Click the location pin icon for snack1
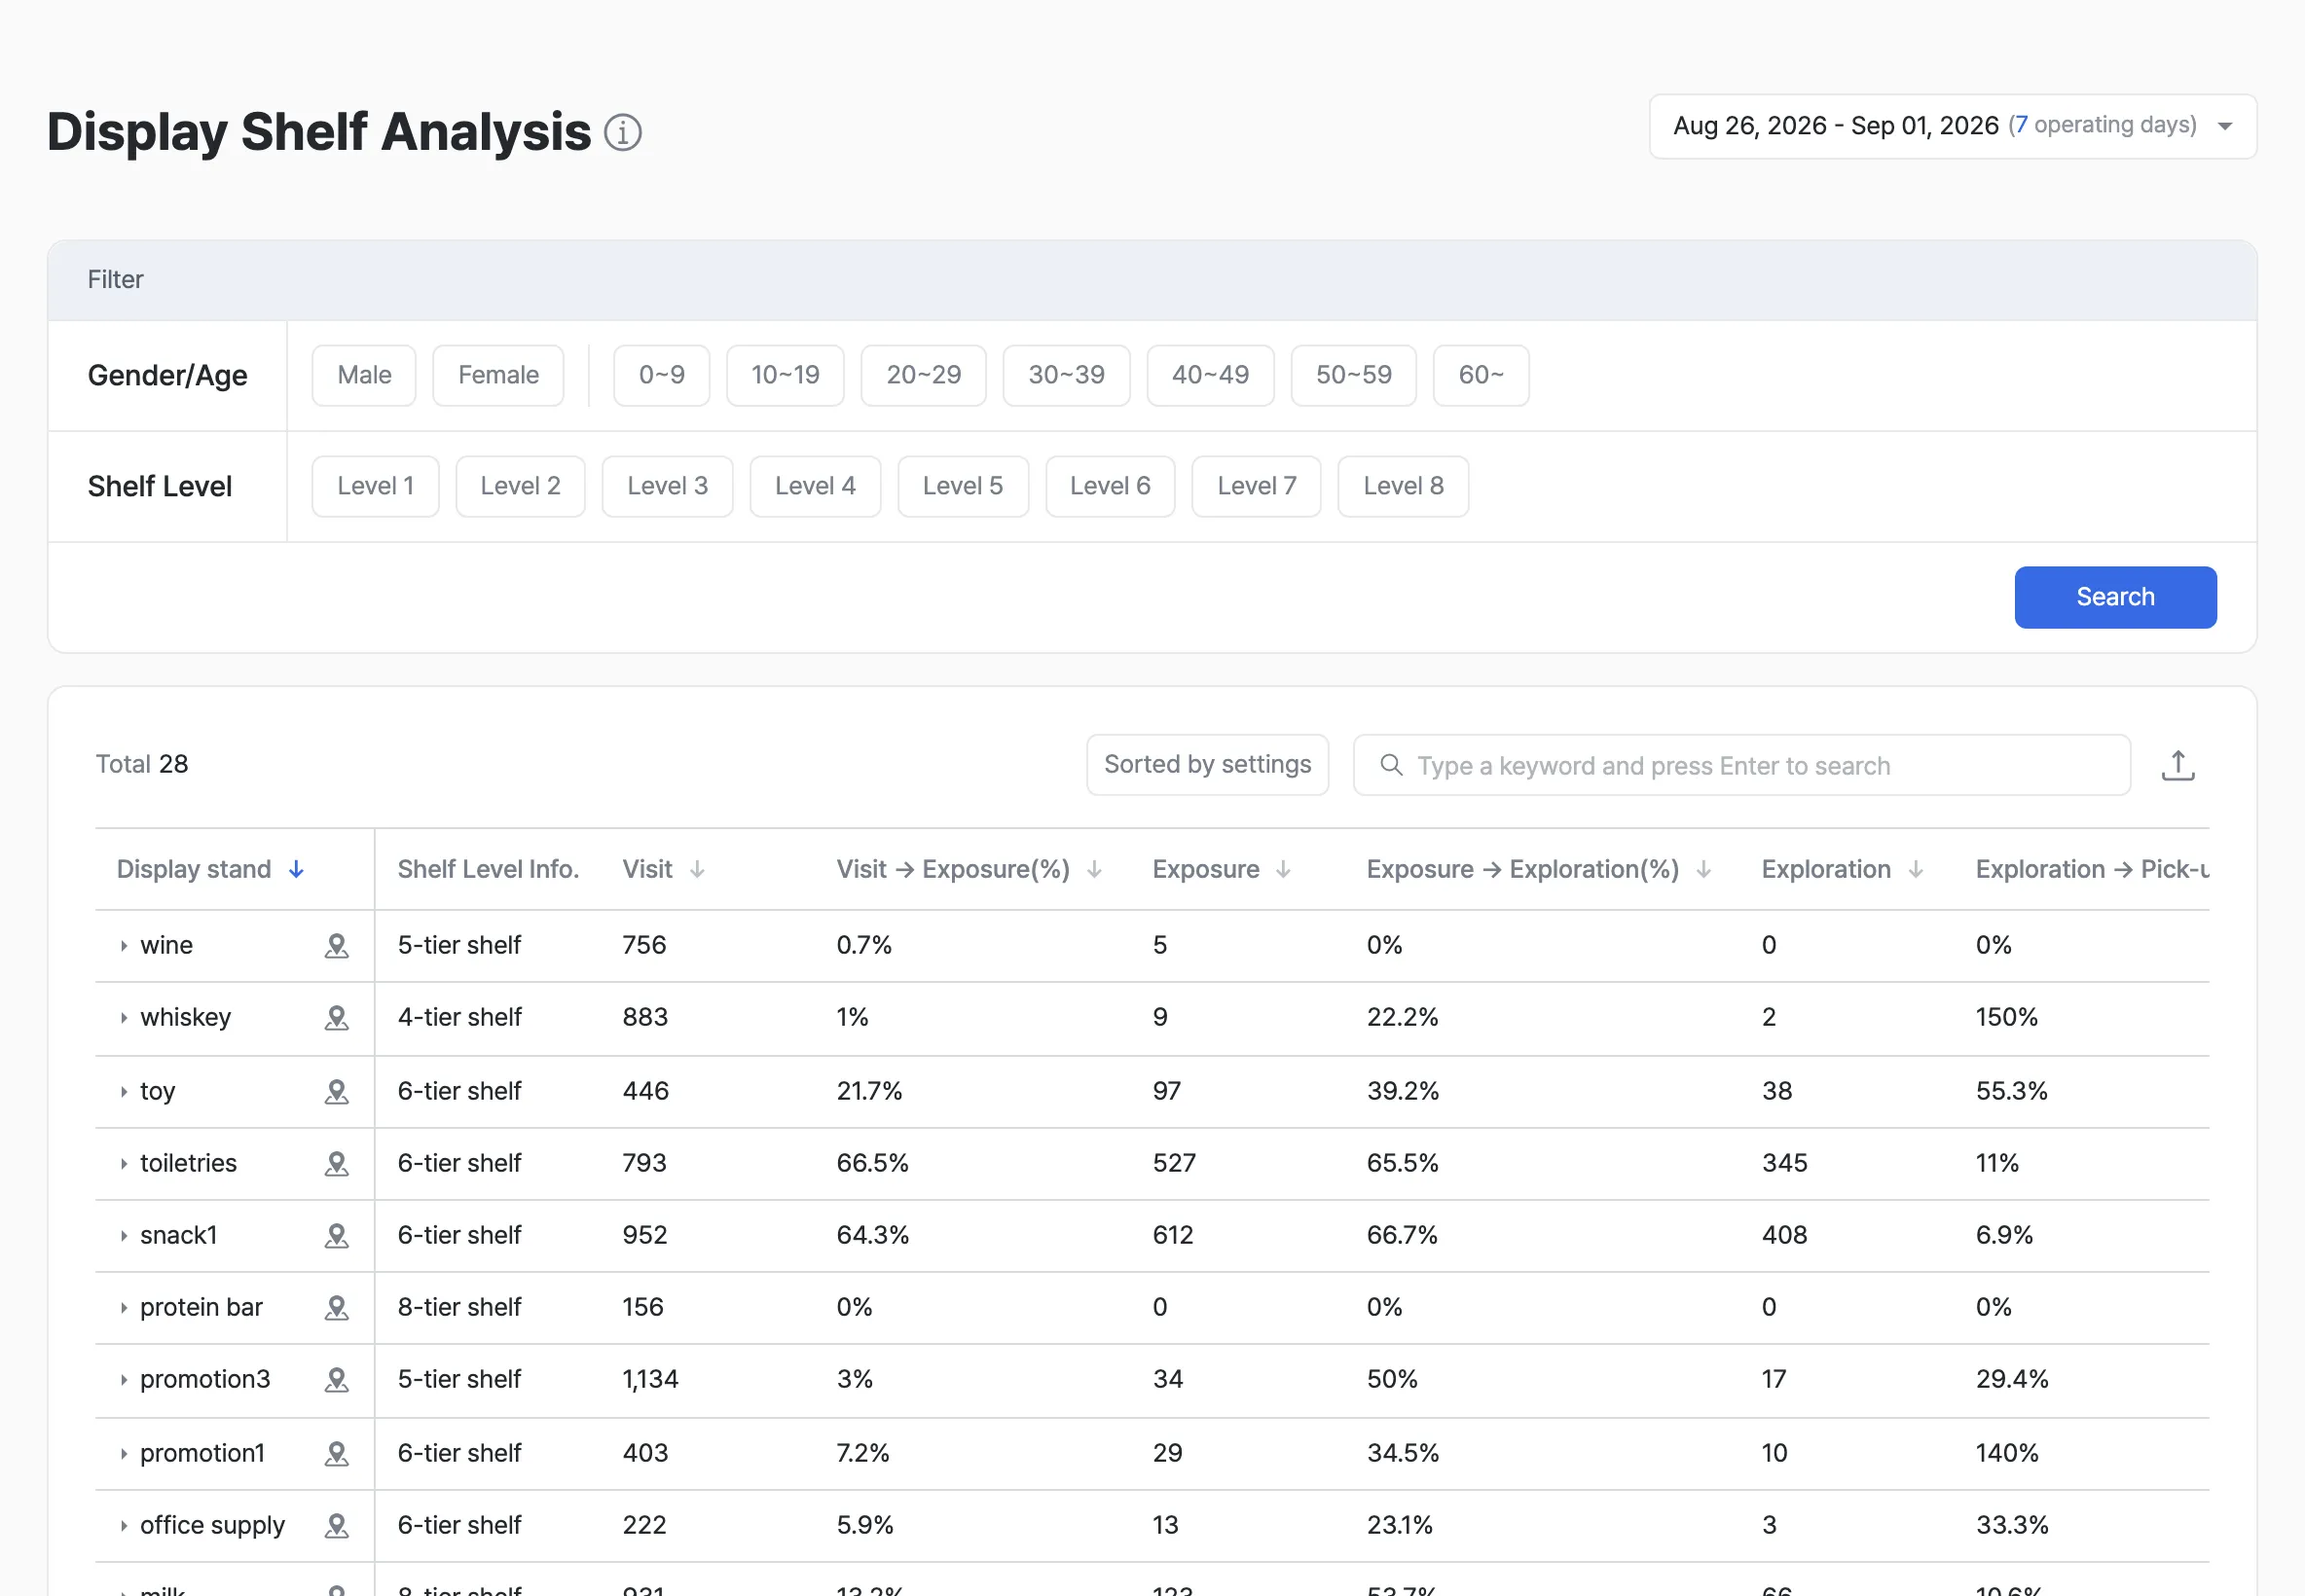The width and height of the screenshot is (2305, 1596). (337, 1236)
